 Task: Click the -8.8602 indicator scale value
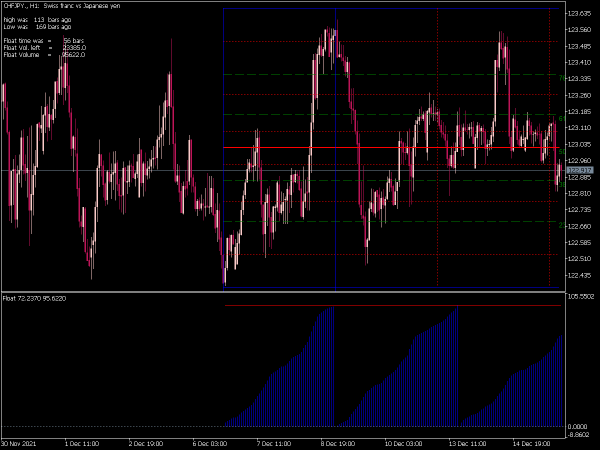[578, 434]
